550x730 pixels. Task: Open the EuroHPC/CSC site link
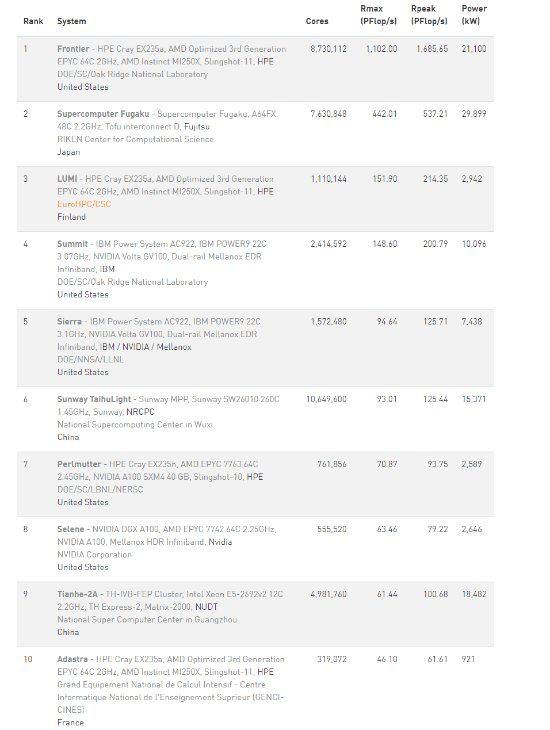[84, 204]
